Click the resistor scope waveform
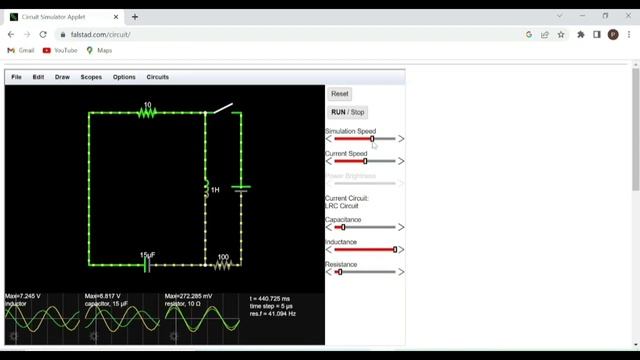Viewport: 640px width, 360px height. tap(202, 319)
